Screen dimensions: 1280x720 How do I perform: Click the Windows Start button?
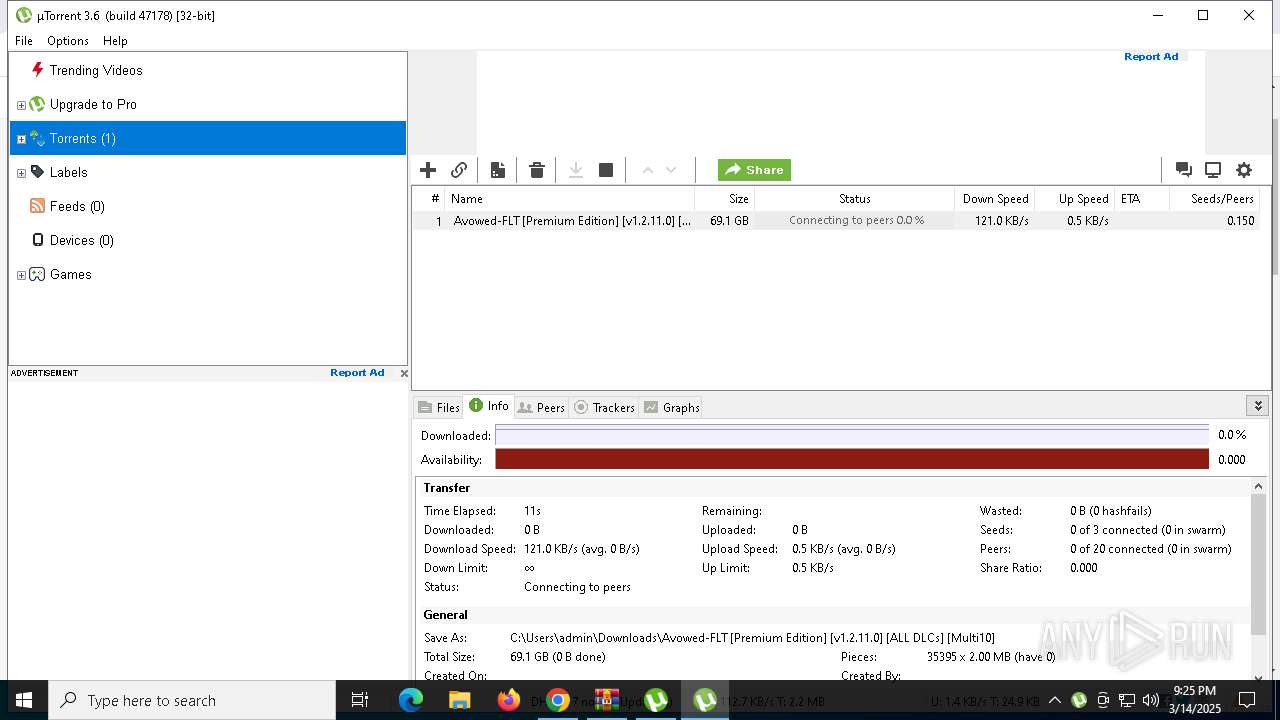(x=24, y=700)
